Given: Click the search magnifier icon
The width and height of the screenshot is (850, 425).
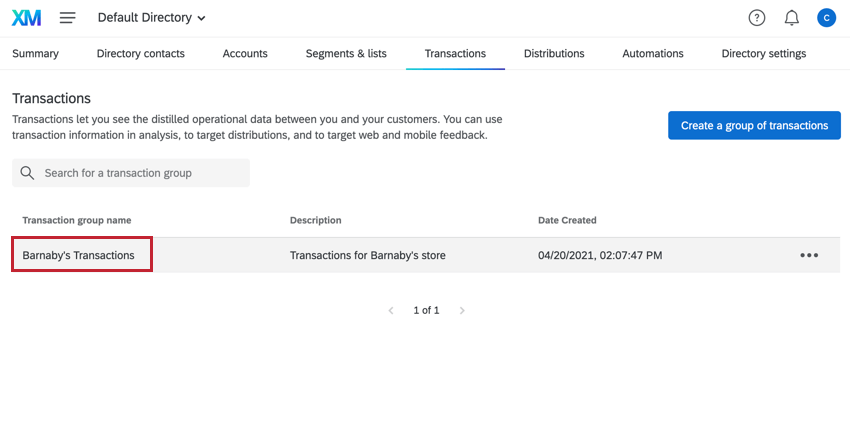Looking at the screenshot, I should (x=28, y=173).
